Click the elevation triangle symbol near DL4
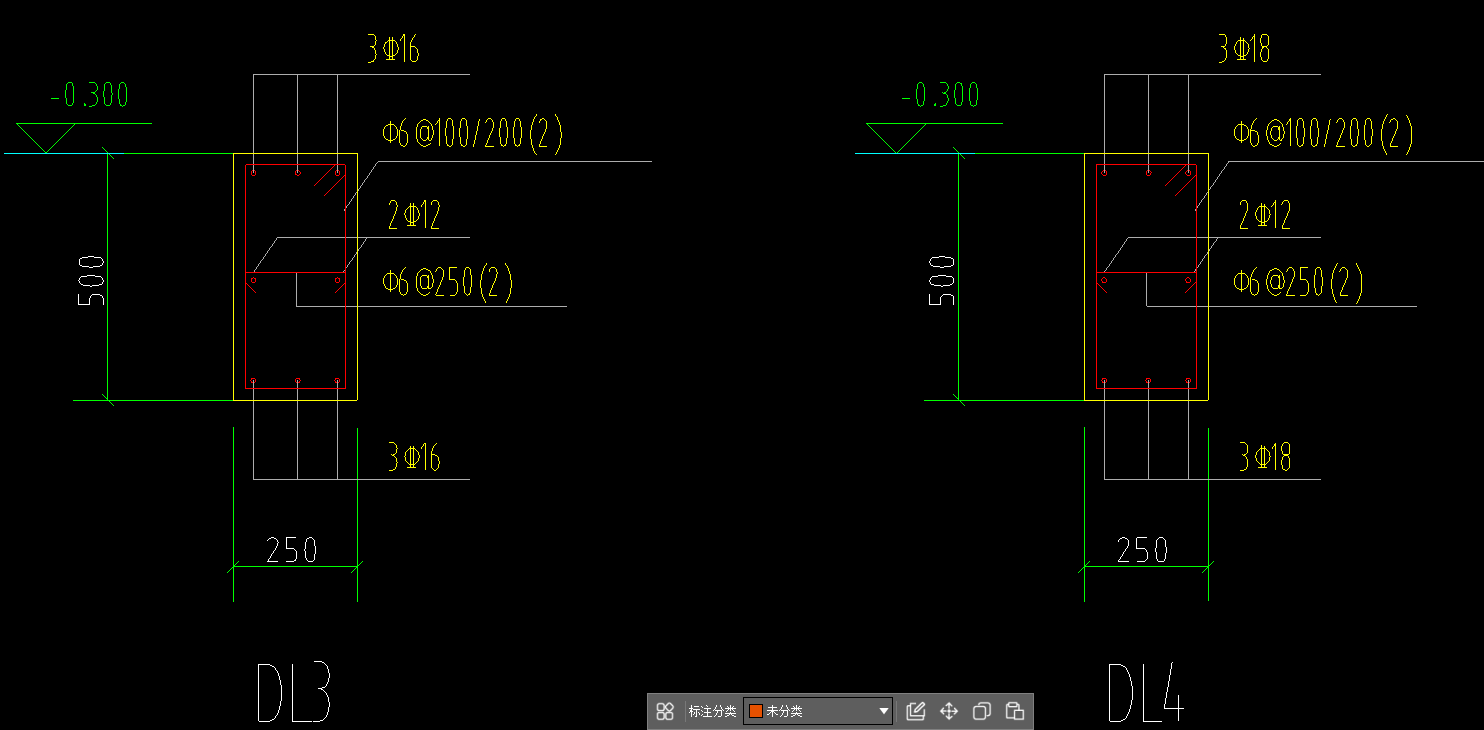This screenshot has width=1484, height=730. pos(897,137)
